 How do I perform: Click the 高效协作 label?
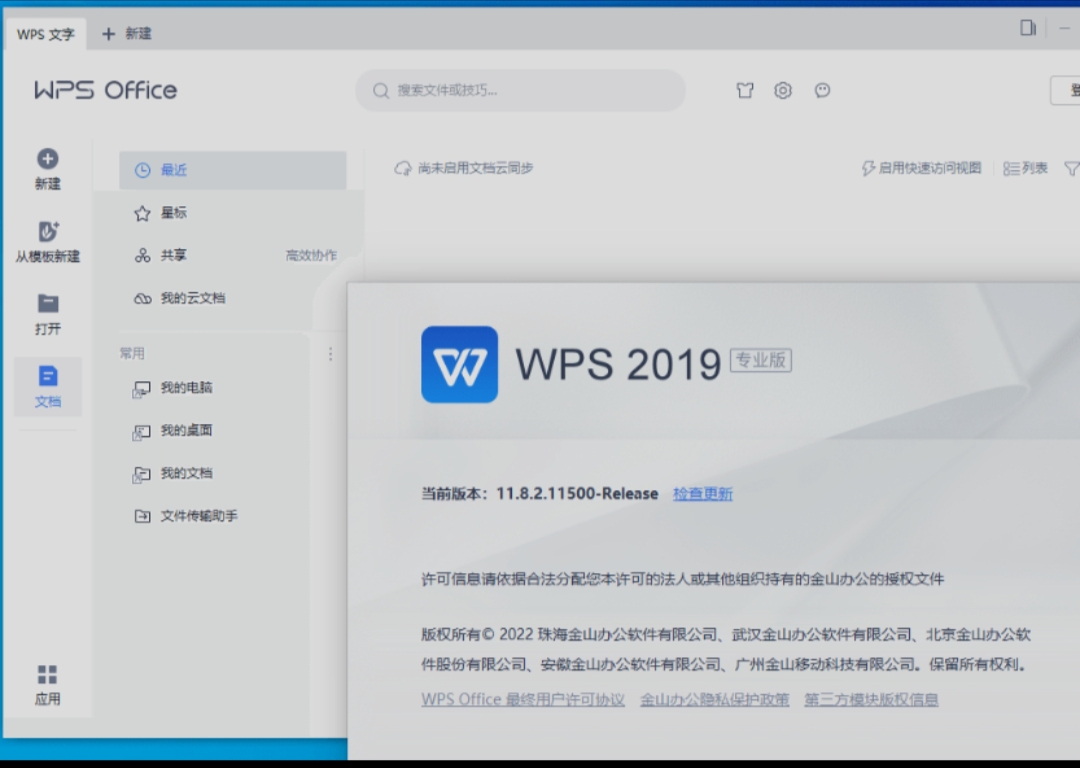point(311,256)
